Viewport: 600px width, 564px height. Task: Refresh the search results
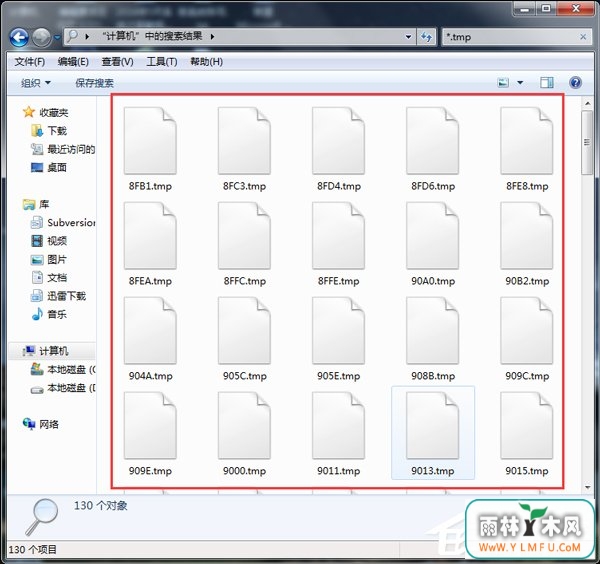426,37
